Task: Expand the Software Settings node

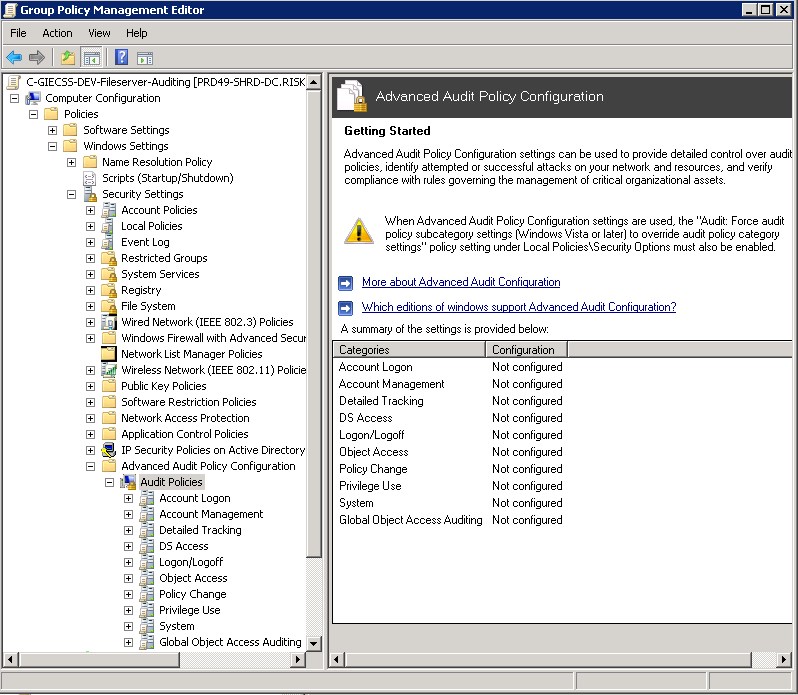Action: pyautogui.click(x=52, y=130)
